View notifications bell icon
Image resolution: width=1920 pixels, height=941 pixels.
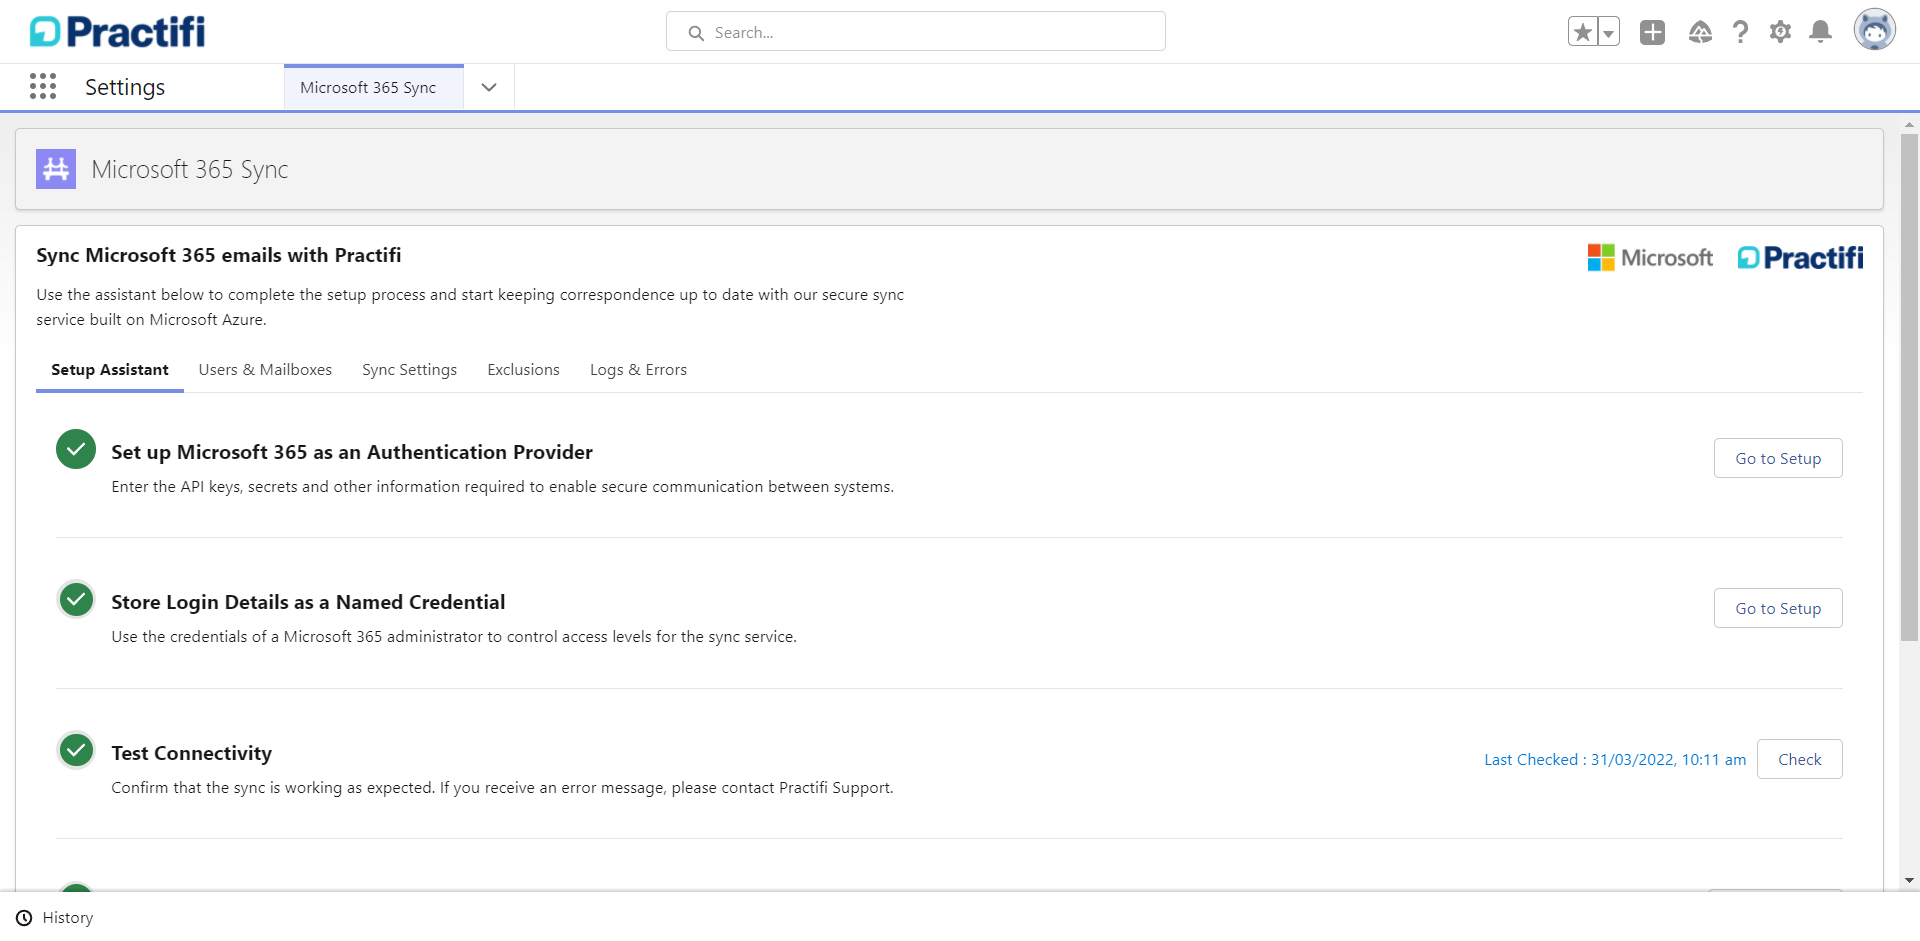click(1821, 33)
